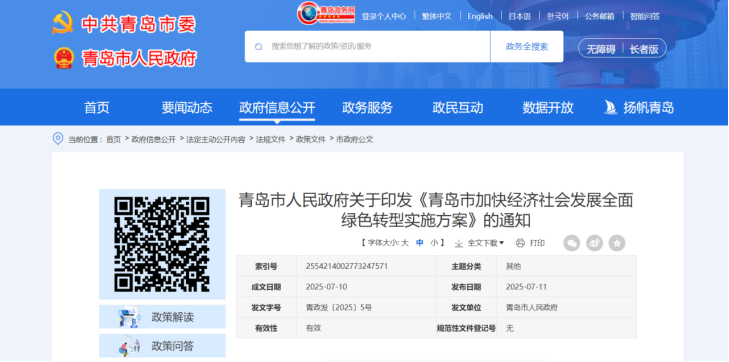The image size is (729, 362).
Task: Open the 政民互动 navigation tab
Action: click(457, 108)
